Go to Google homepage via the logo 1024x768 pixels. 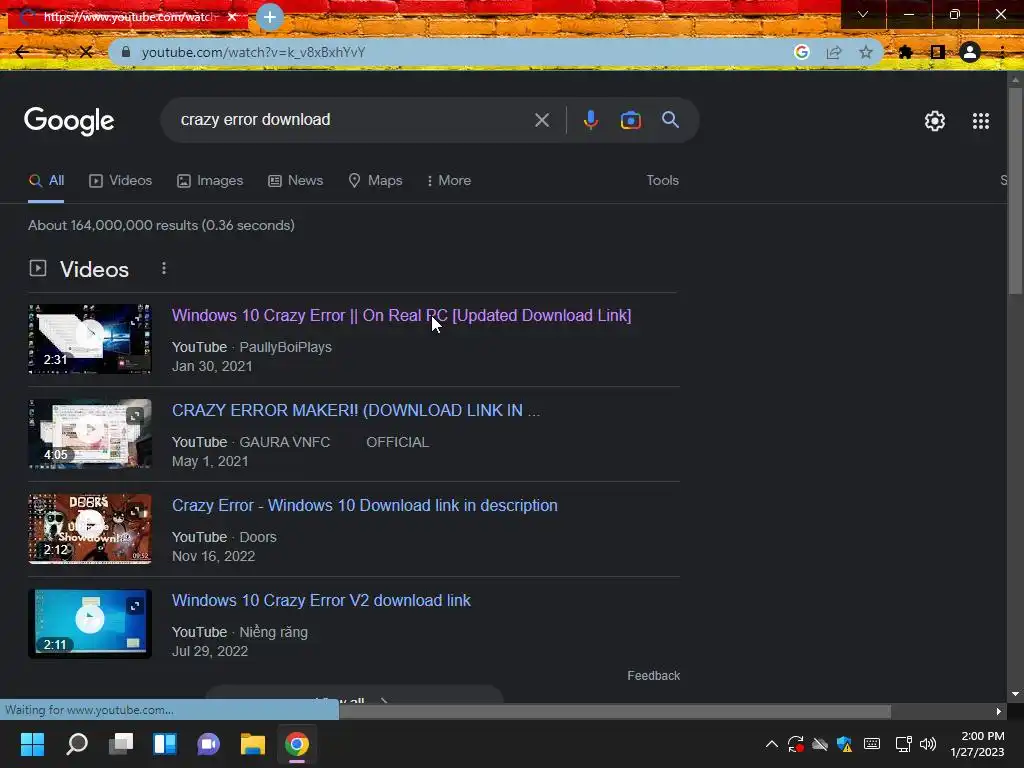tap(69, 121)
